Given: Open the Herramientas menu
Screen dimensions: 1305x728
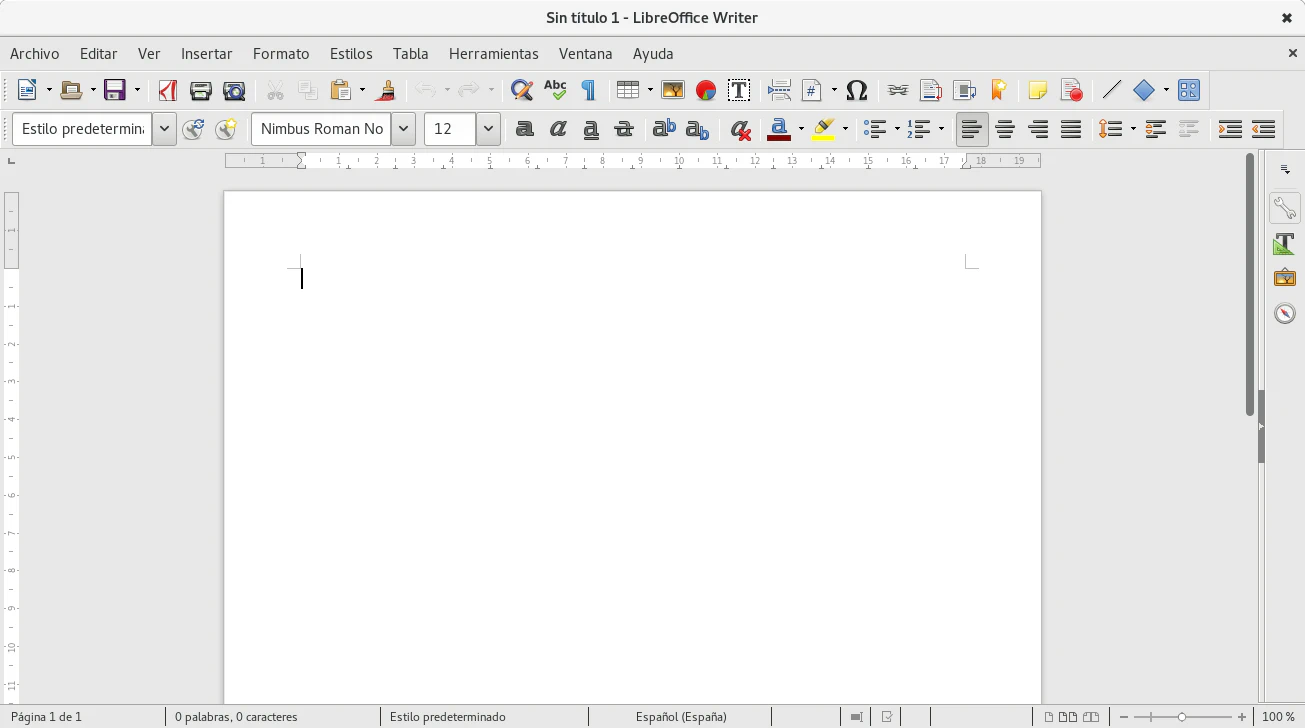Looking at the screenshot, I should pyautogui.click(x=493, y=54).
